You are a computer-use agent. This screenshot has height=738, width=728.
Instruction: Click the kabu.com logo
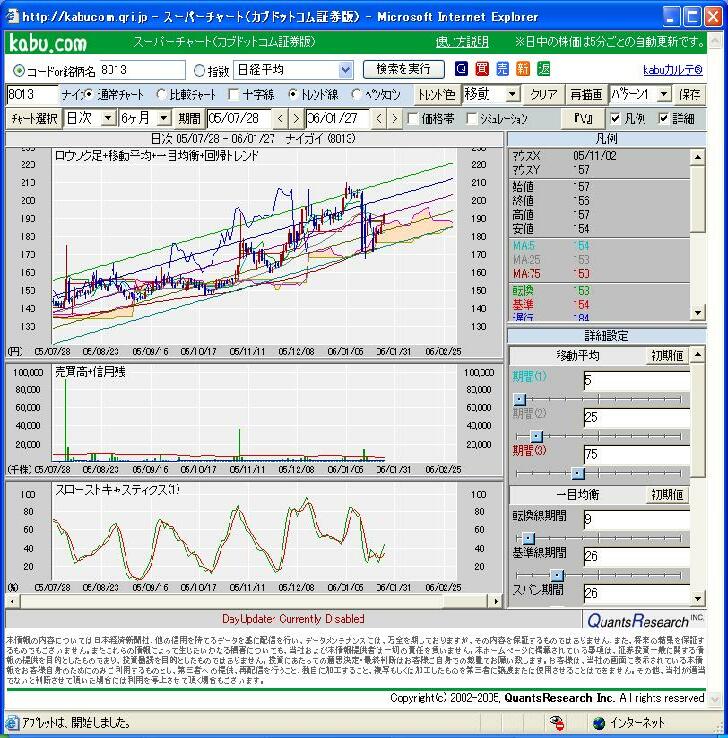point(48,43)
